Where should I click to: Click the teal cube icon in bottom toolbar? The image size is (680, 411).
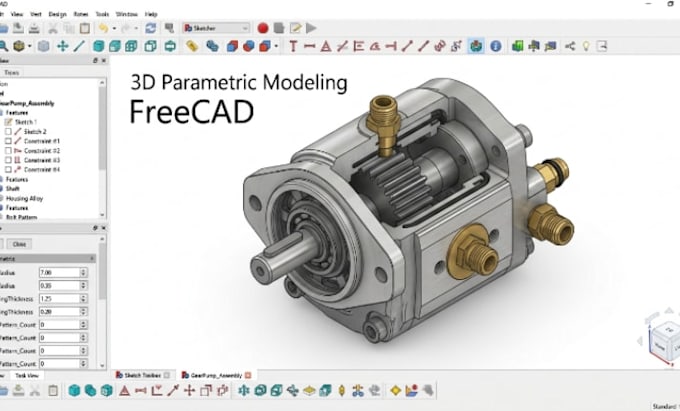[x=74, y=391]
